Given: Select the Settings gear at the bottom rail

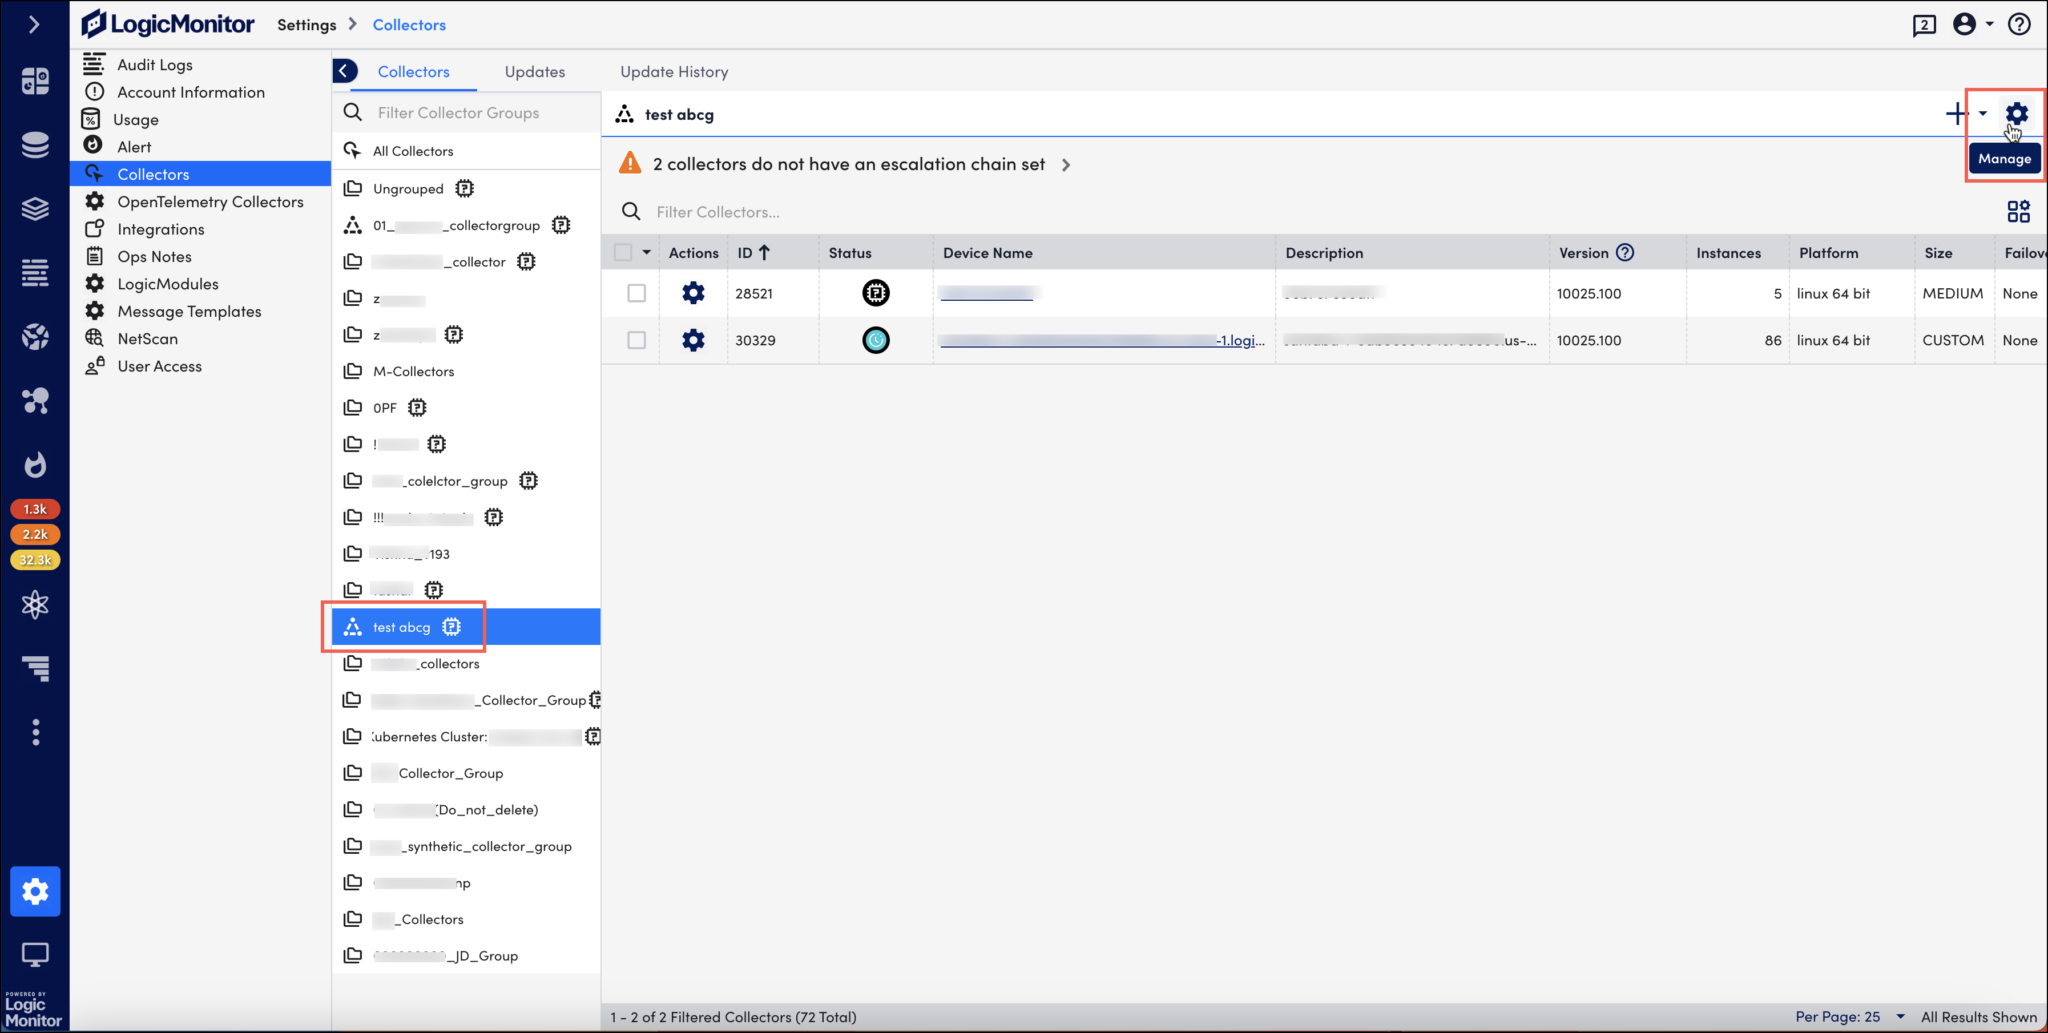Looking at the screenshot, I should (35, 891).
